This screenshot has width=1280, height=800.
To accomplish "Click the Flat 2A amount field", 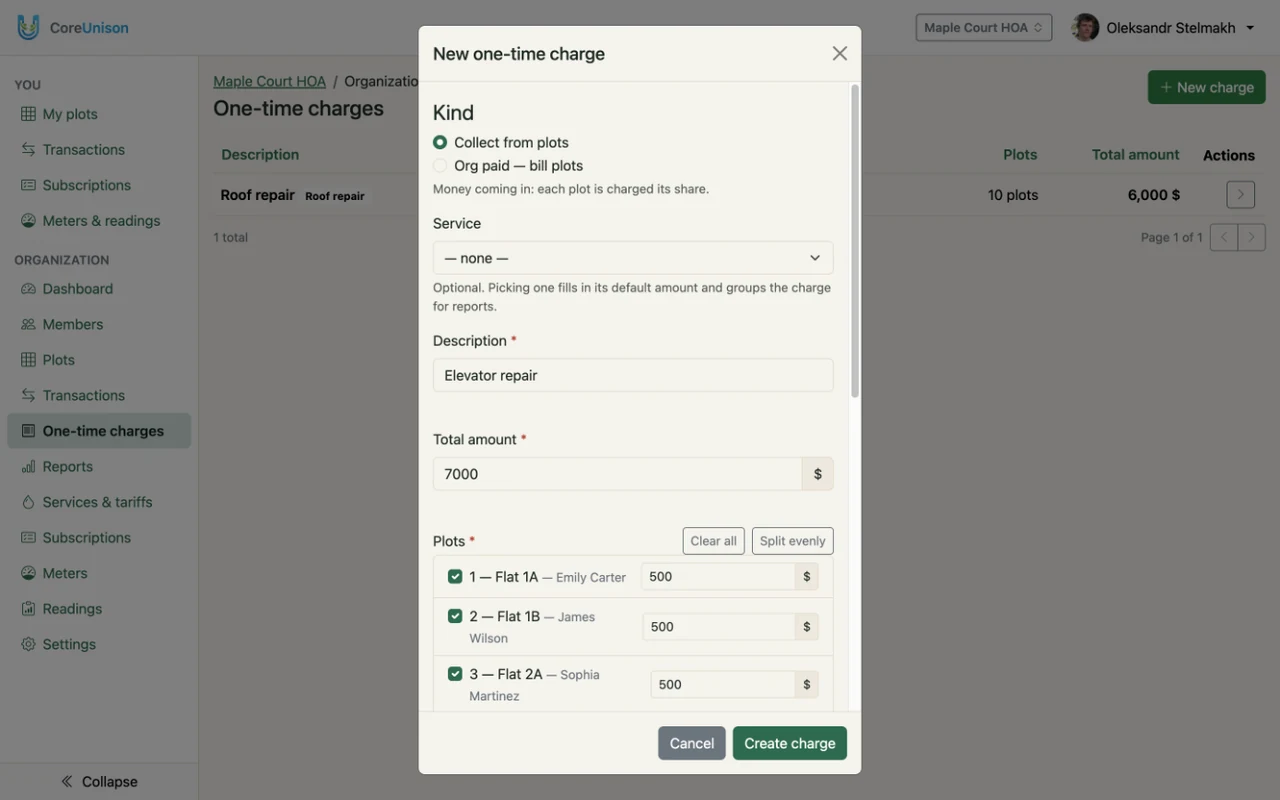I will click(x=723, y=685).
